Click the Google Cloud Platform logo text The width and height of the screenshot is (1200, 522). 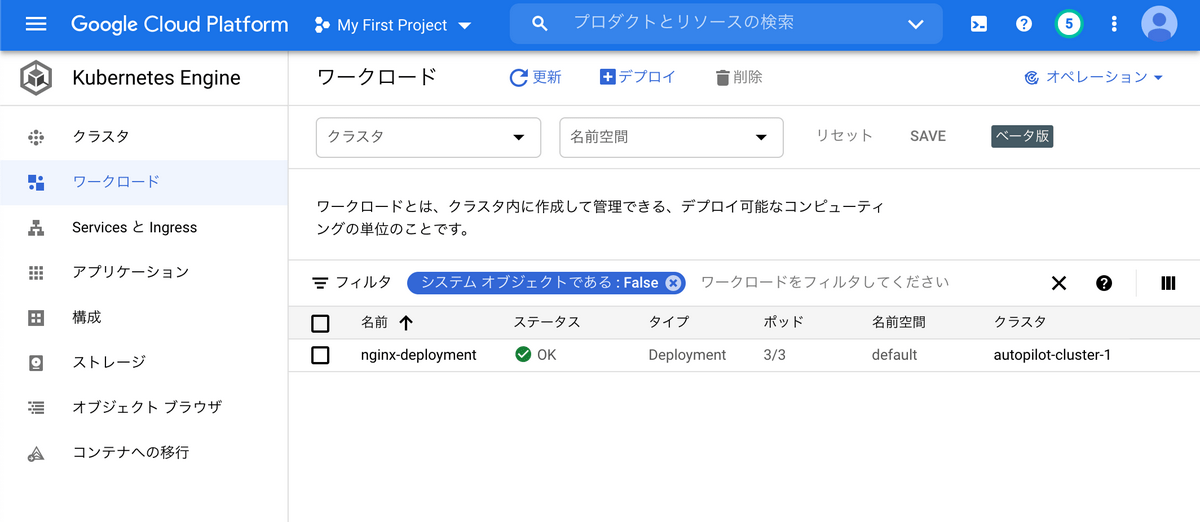(180, 24)
